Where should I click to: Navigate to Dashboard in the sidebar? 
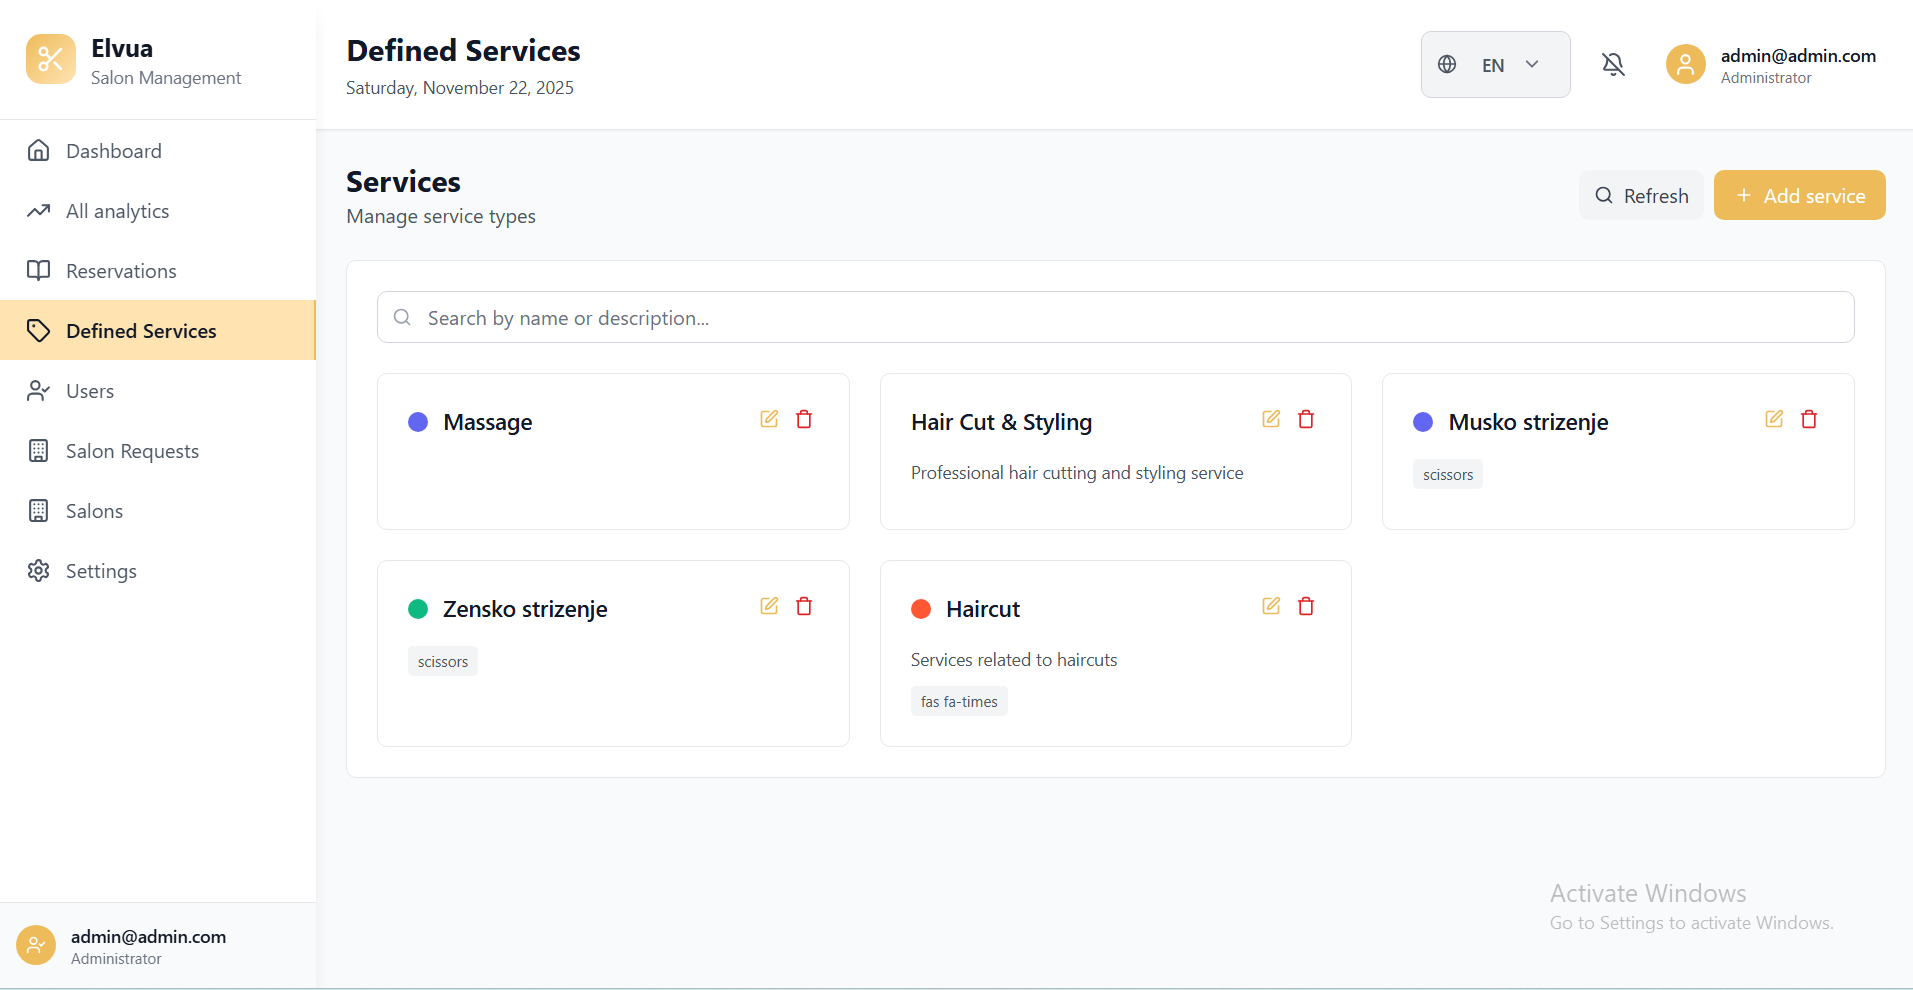[x=113, y=150]
